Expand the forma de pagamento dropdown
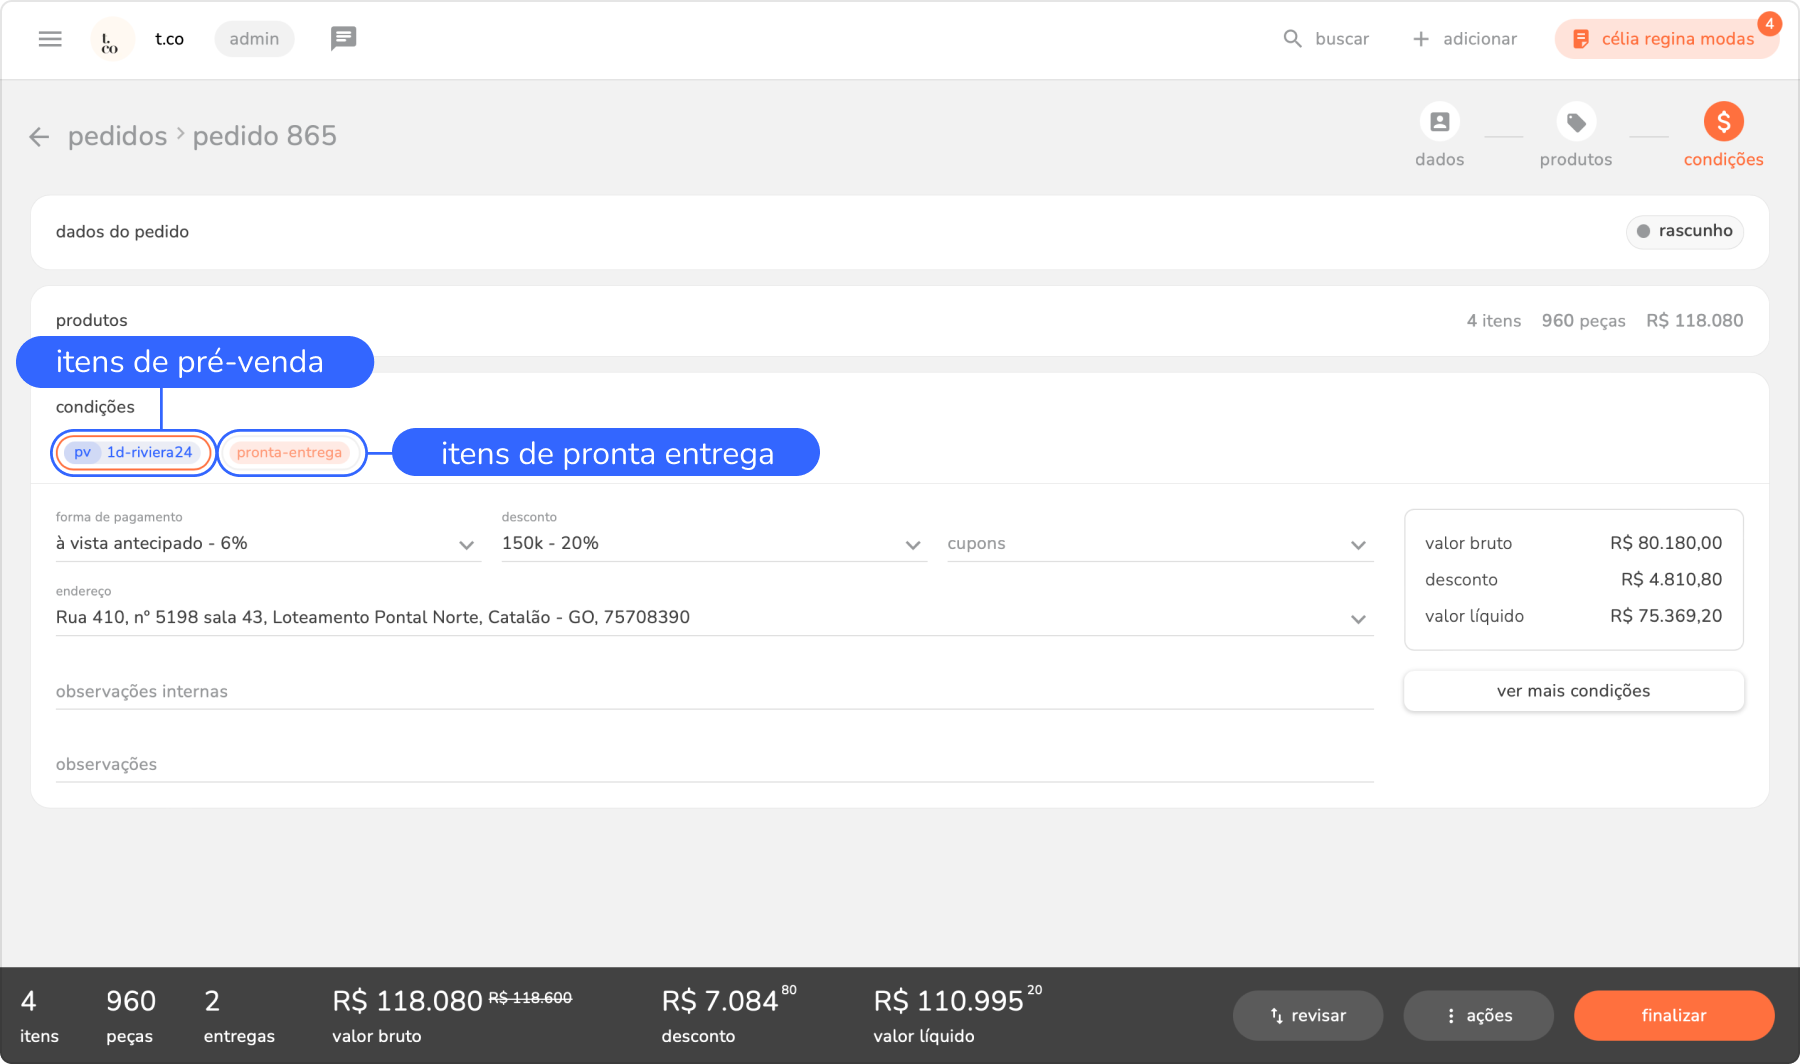The height and width of the screenshot is (1064, 1800). 466,545
